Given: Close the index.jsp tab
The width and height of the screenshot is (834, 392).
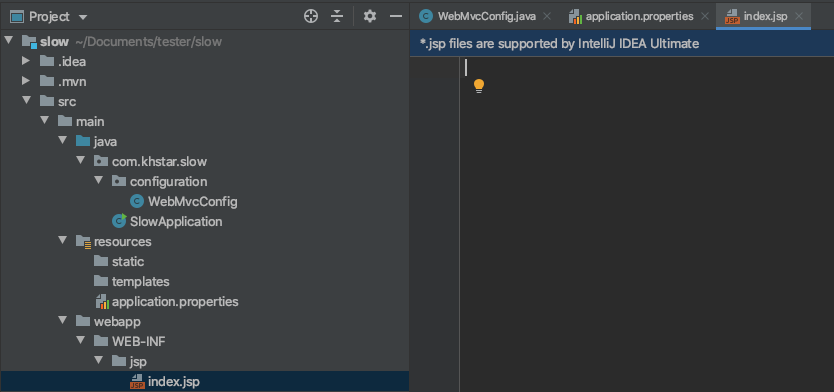Looking at the screenshot, I should (x=798, y=16).
